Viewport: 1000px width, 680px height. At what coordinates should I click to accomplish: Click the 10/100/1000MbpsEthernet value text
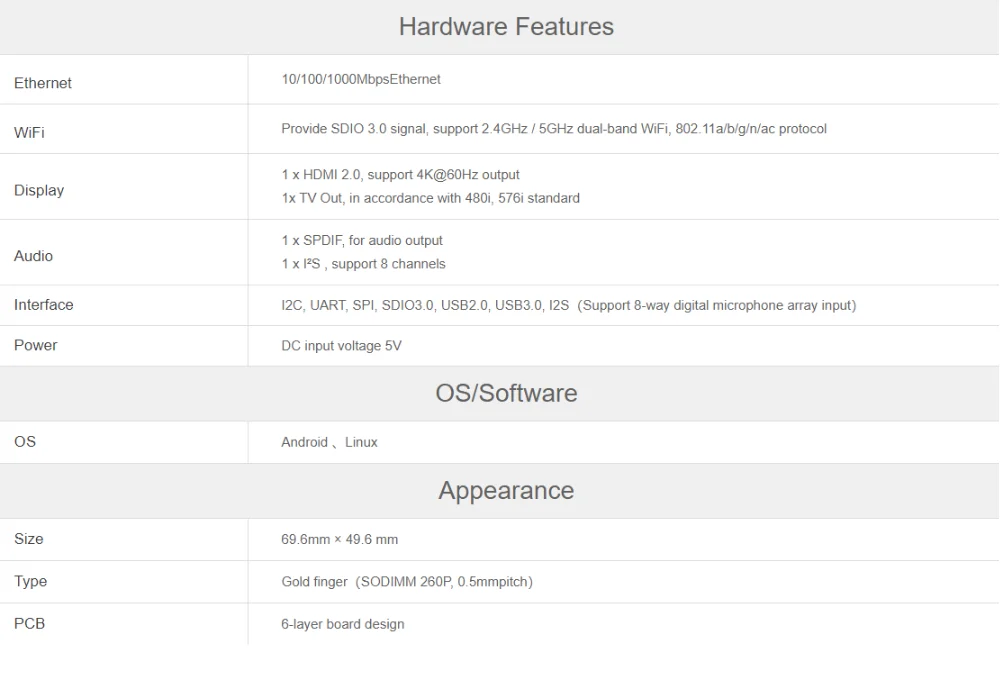tap(361, 79)
